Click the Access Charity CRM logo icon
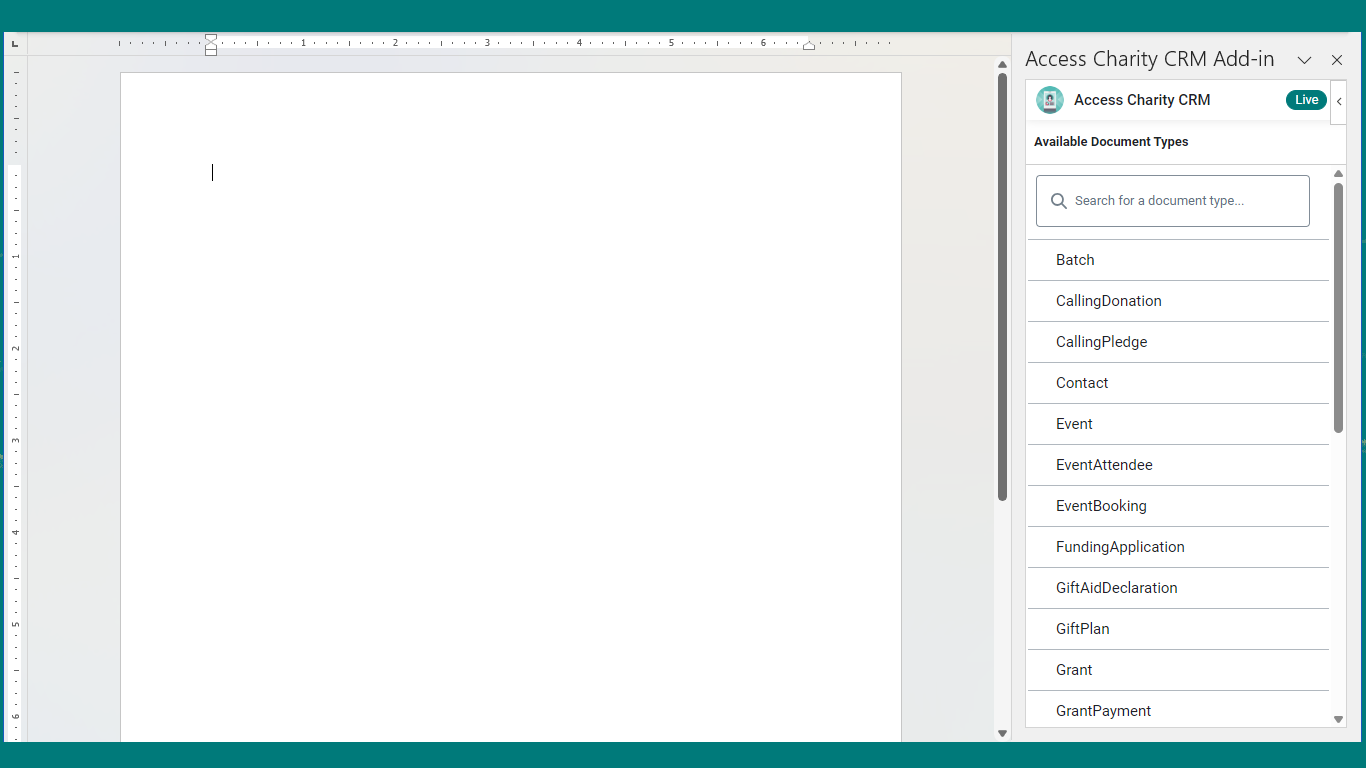The width and height of the screenshot is (1366, 768). point(1049,100)
